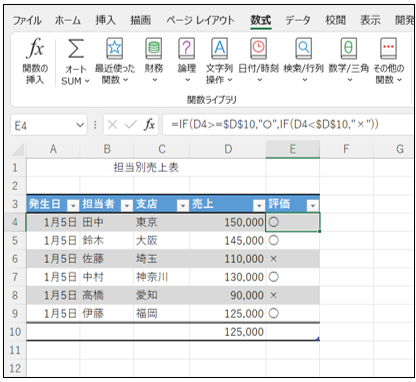
Task: Select row 4 header
Action: pos(15,222)
